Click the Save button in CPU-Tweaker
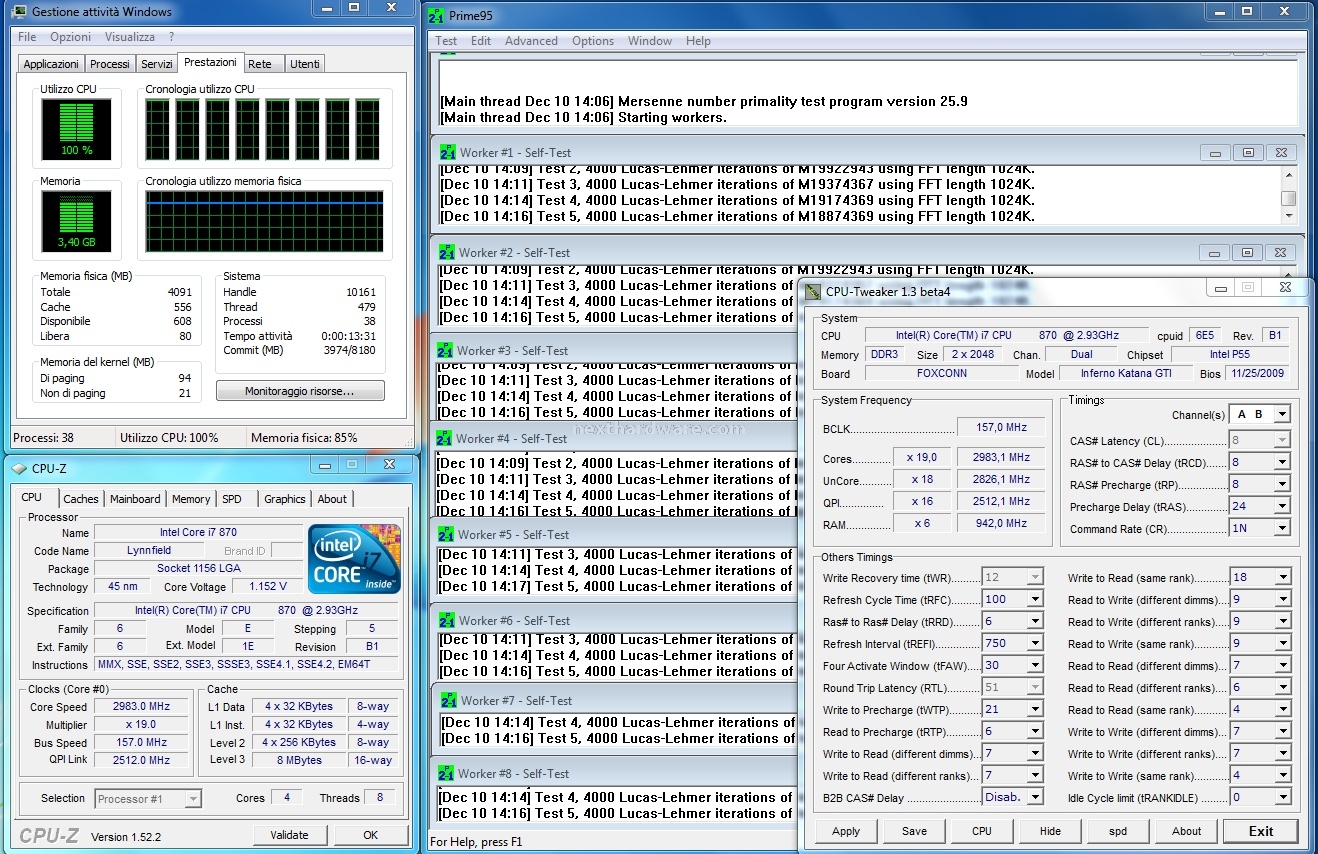The width and height of the screenshot is (1318, 854). 914,831
